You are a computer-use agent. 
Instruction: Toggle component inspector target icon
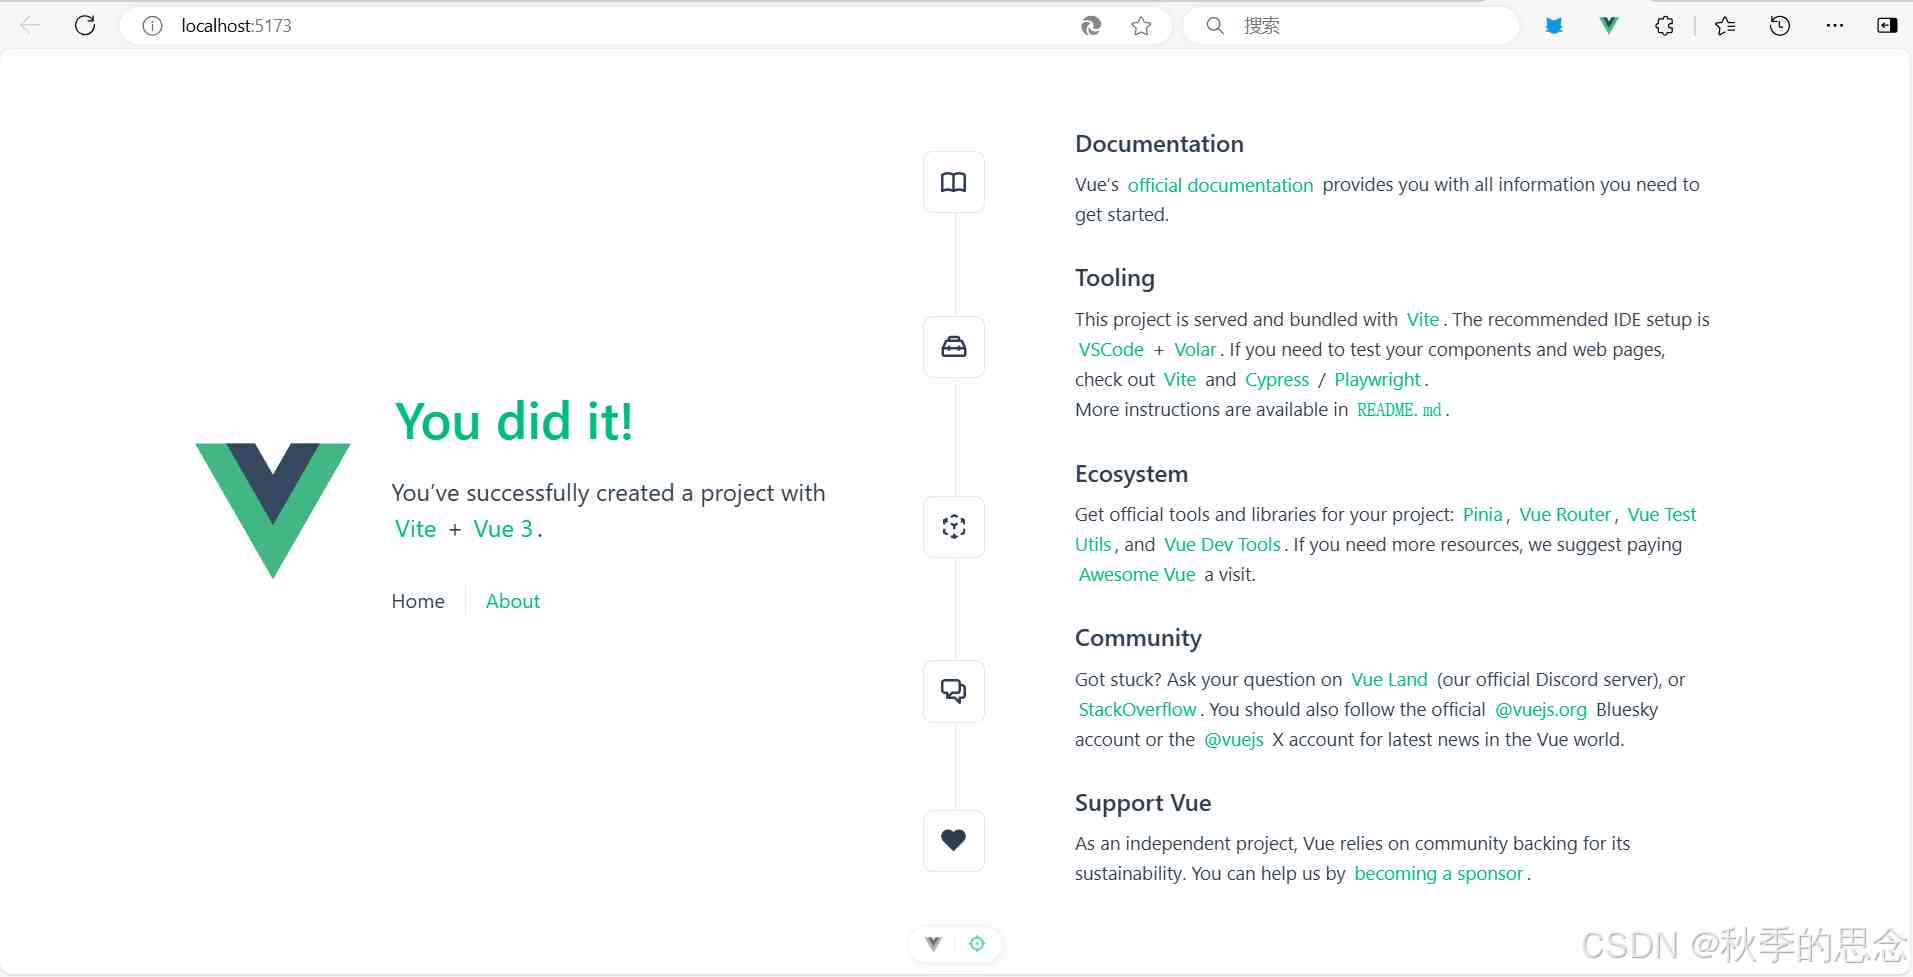[x=977, y=943]
